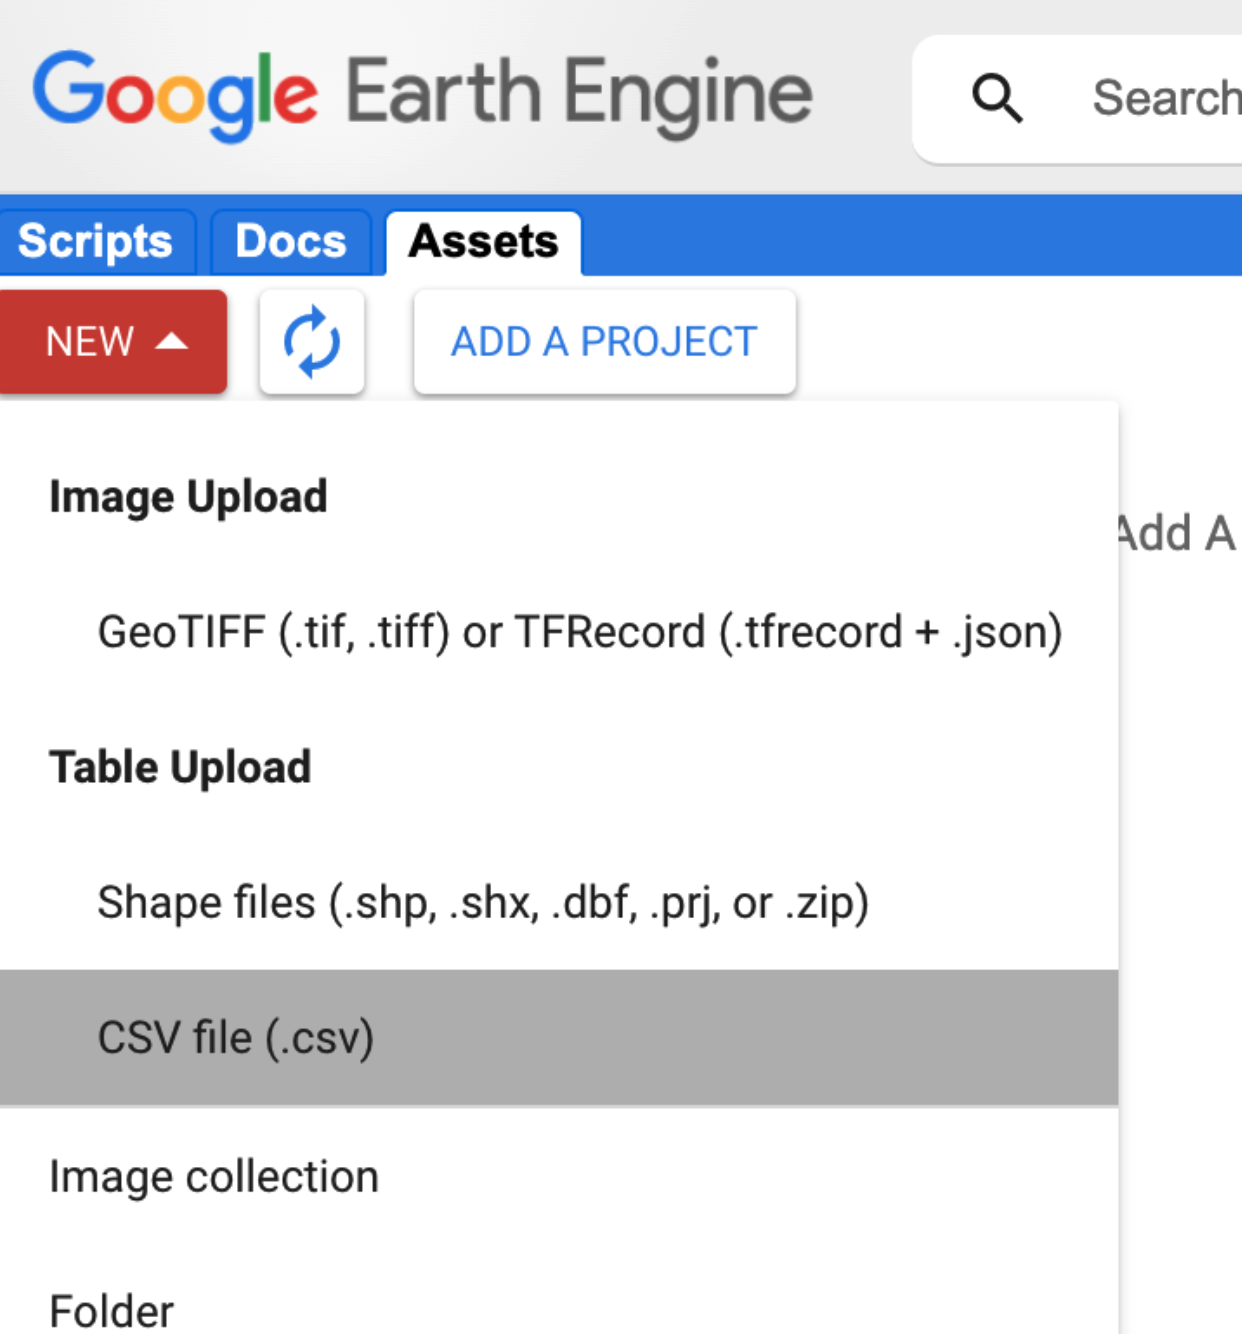1242x1334 pixels.
Task: Pick the CSV file (.csv) option
Action: pos(236,1037)
